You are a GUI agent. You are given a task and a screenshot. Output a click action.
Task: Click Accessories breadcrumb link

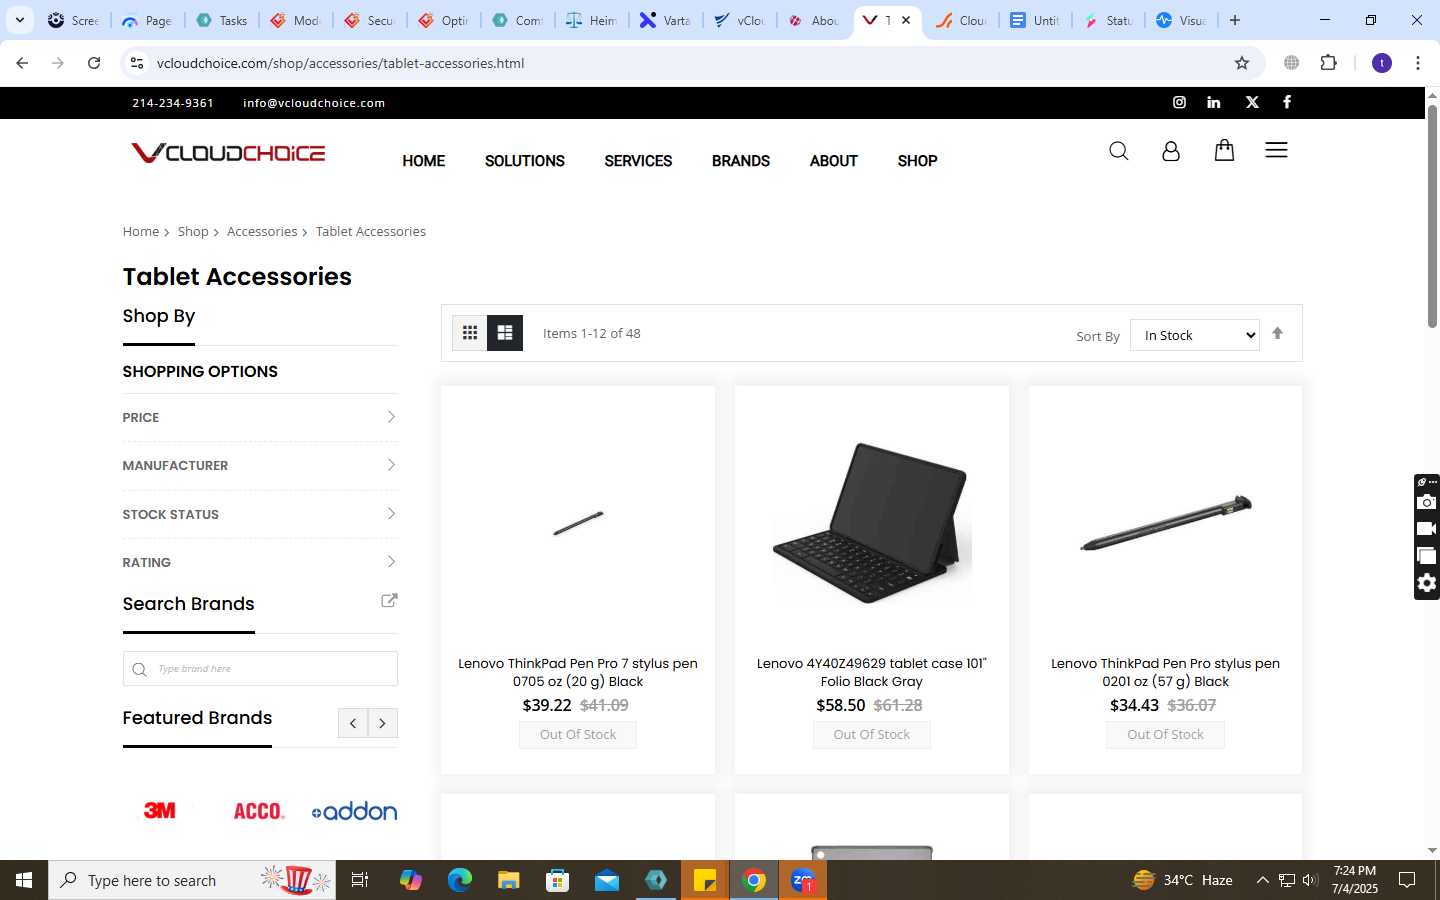coord(262,231)
